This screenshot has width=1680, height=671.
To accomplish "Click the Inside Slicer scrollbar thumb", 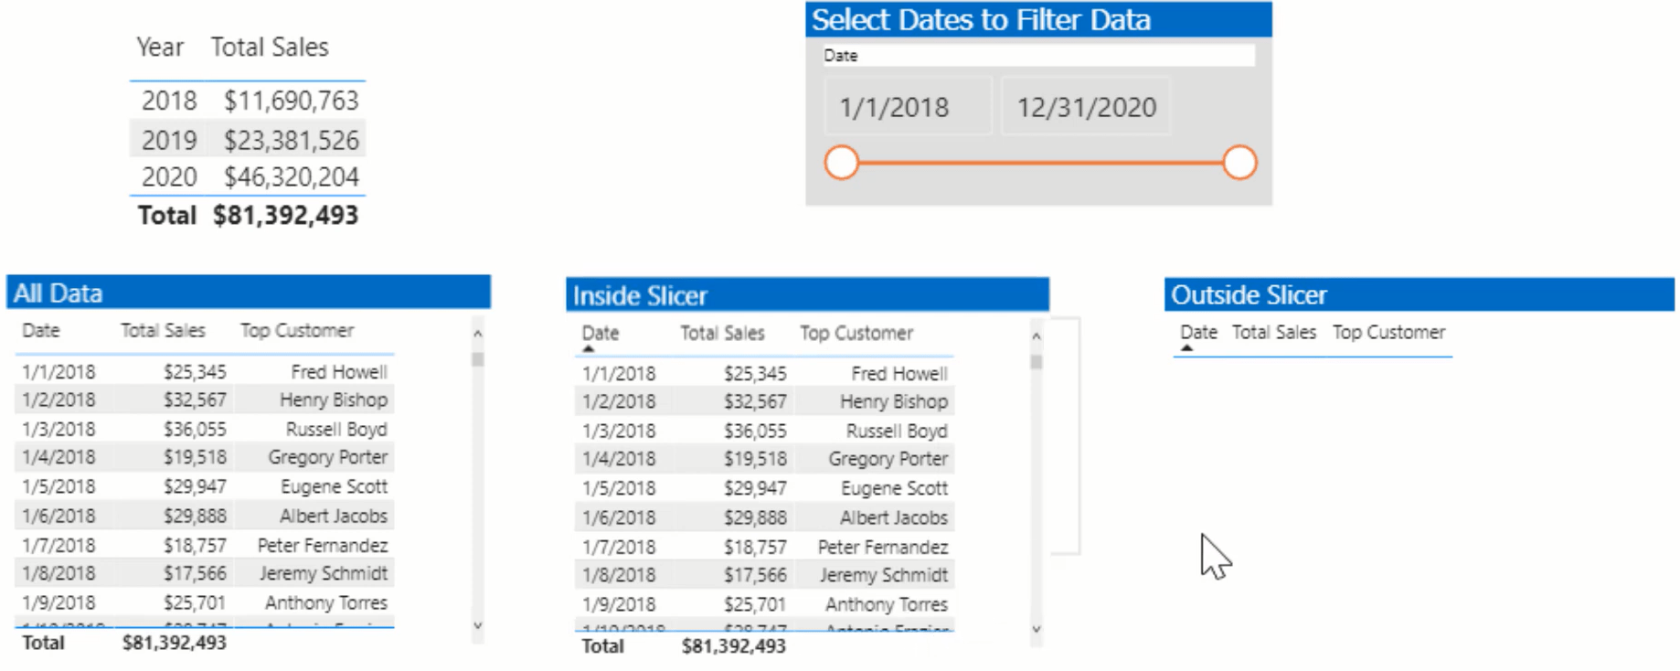I will pyautogui.click(x=1036, y=362).
